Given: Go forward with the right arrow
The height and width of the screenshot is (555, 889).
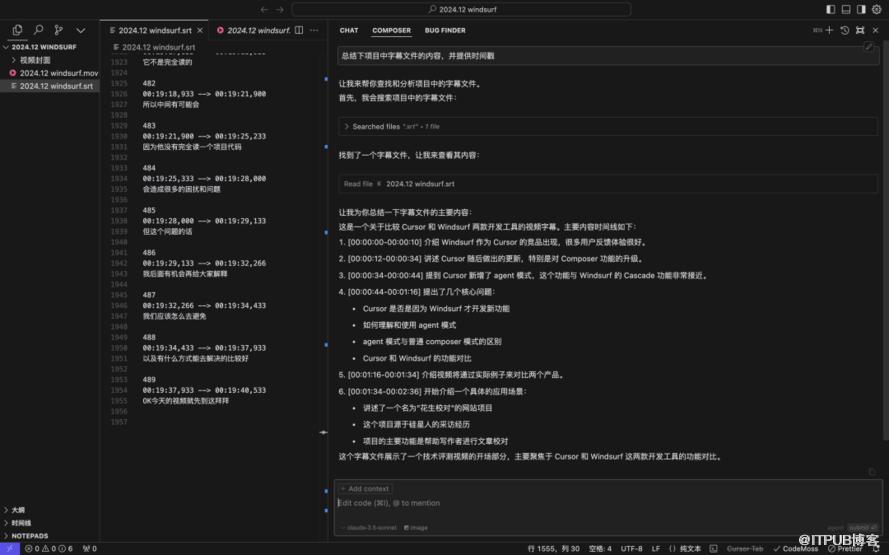Looking at the screenshot, I should [280, 9].
